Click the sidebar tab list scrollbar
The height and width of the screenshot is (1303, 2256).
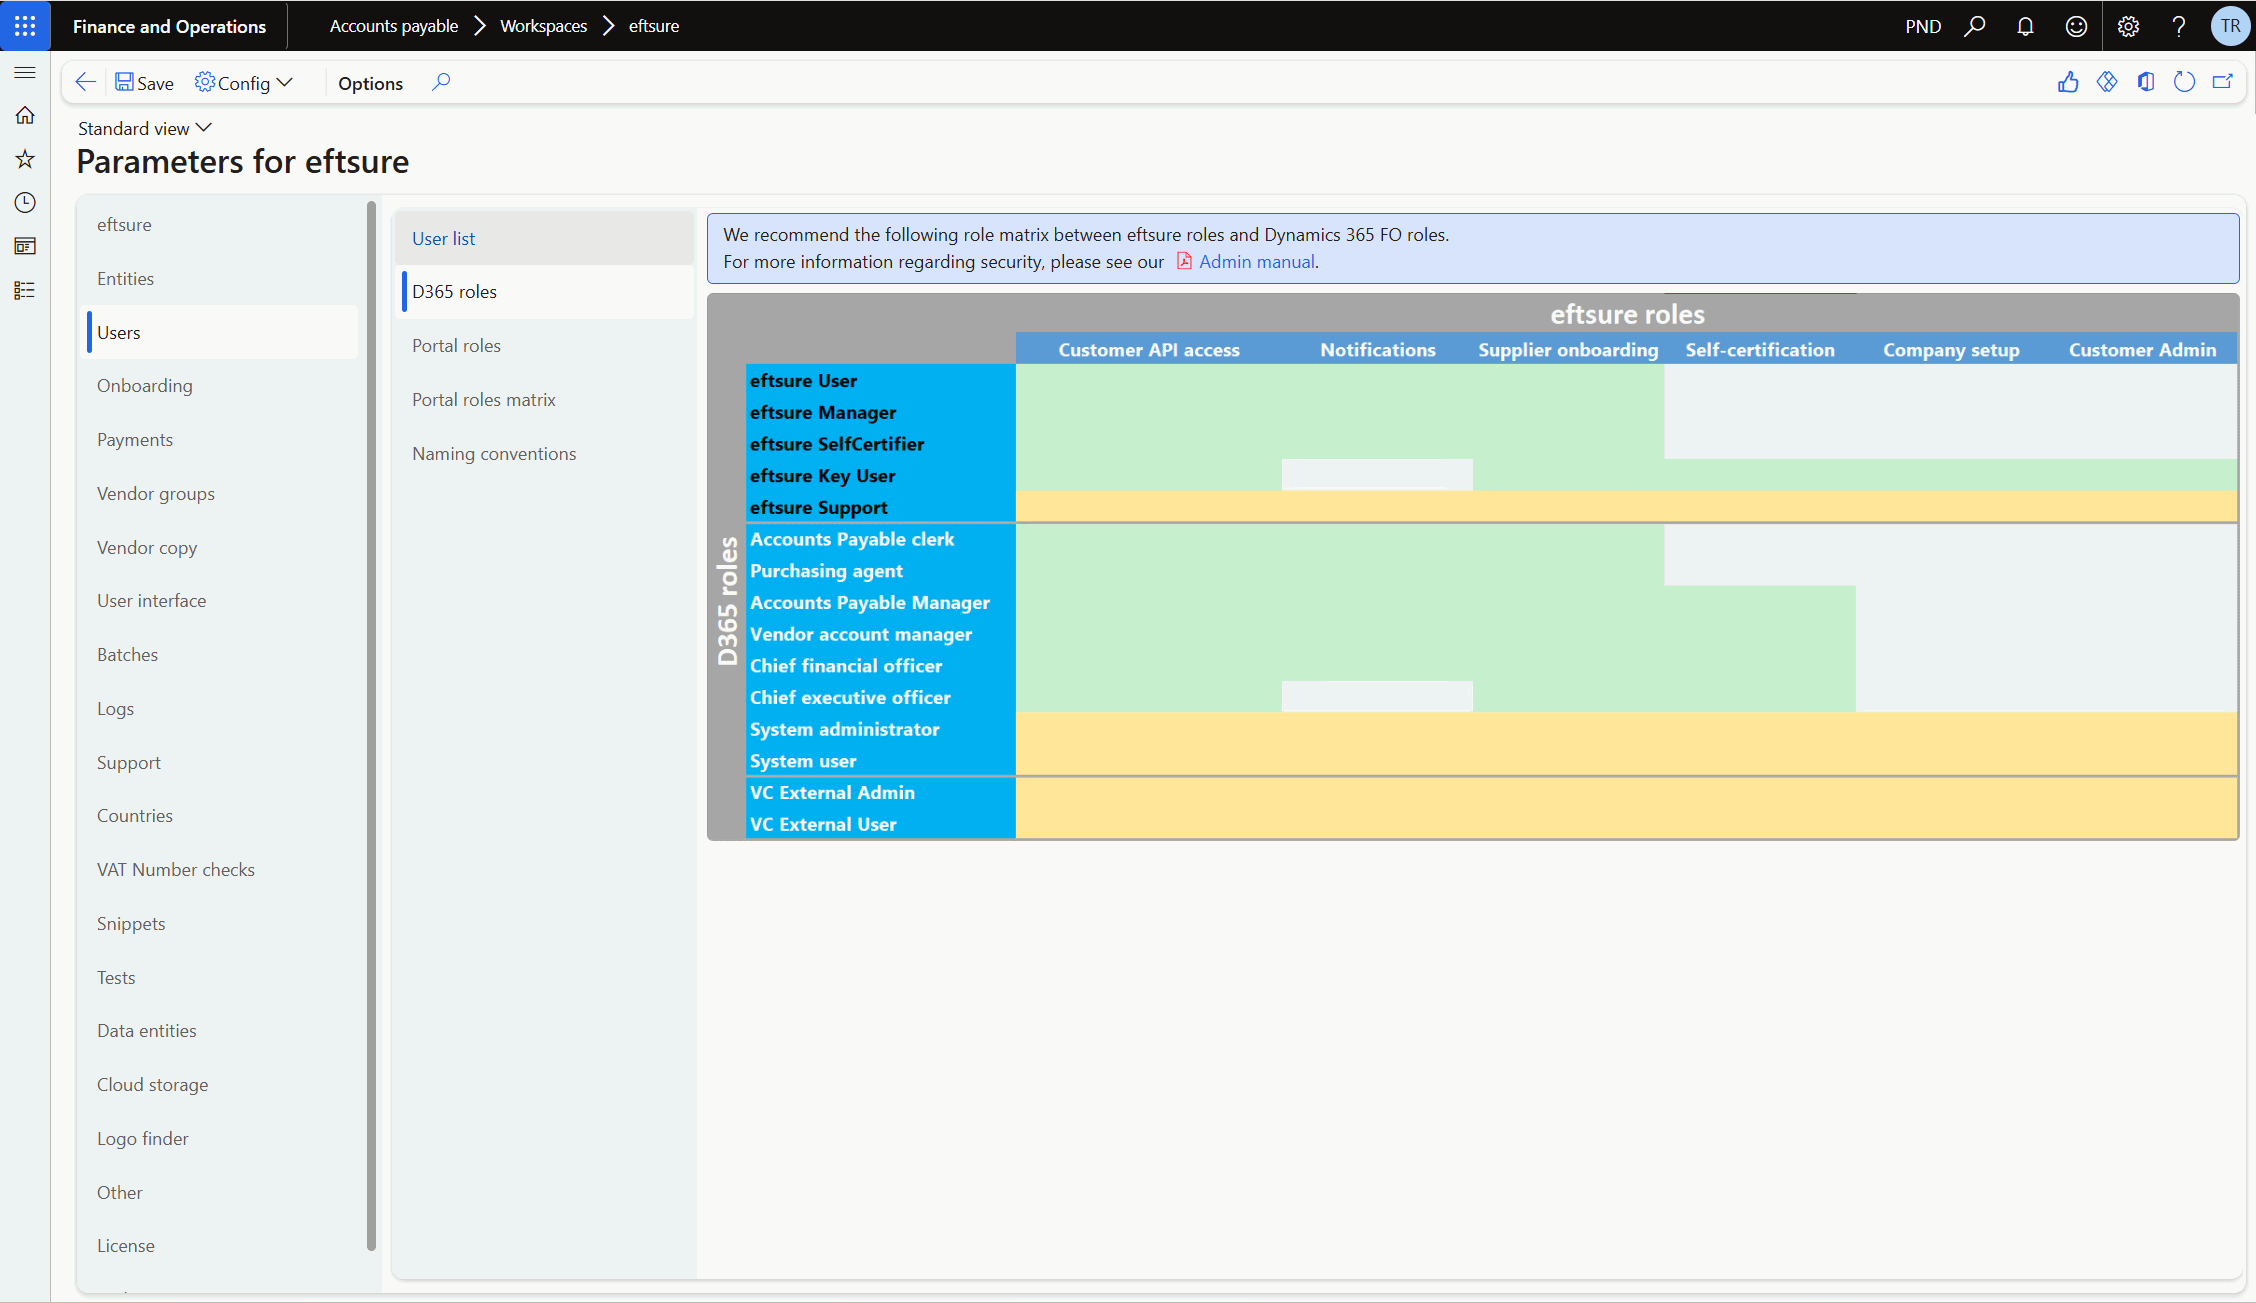click(372, 725)
